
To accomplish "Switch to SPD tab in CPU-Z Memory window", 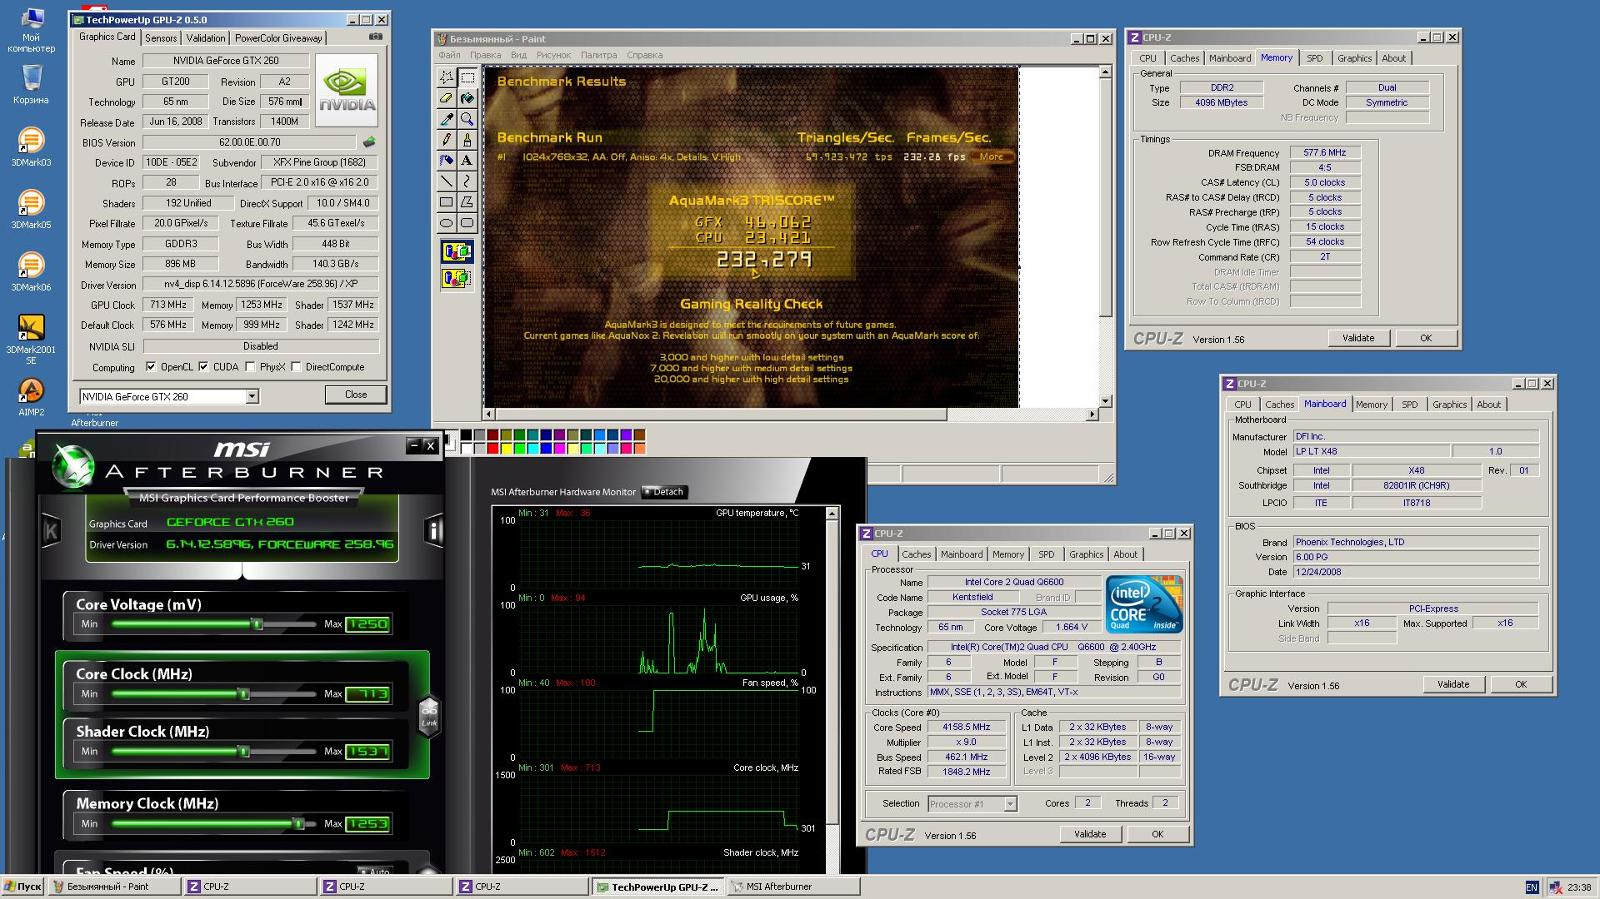I will 1314,58.
